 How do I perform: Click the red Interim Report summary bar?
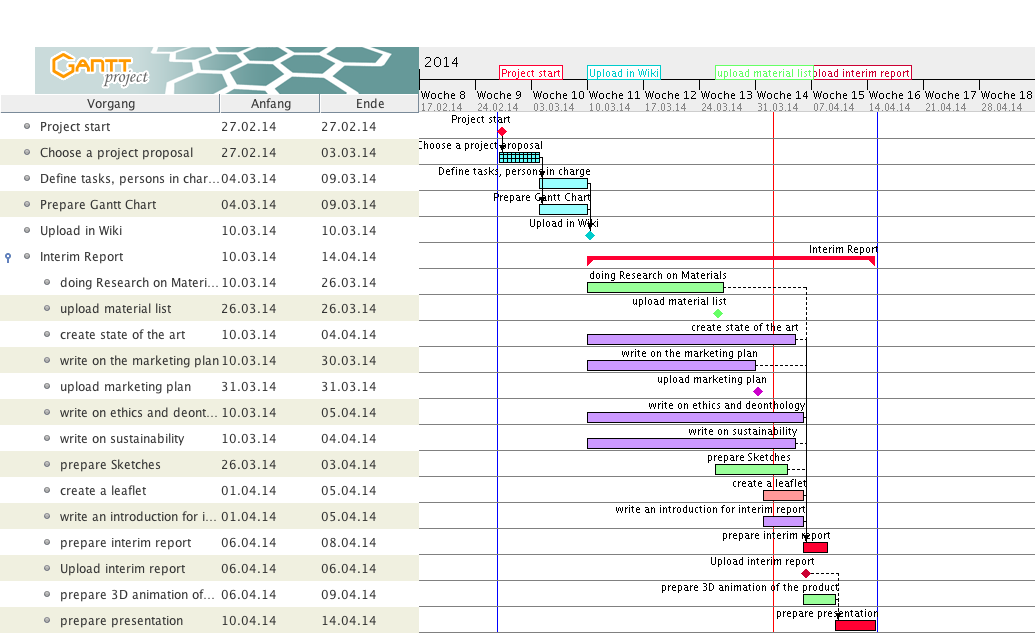[x=730, y=258]
